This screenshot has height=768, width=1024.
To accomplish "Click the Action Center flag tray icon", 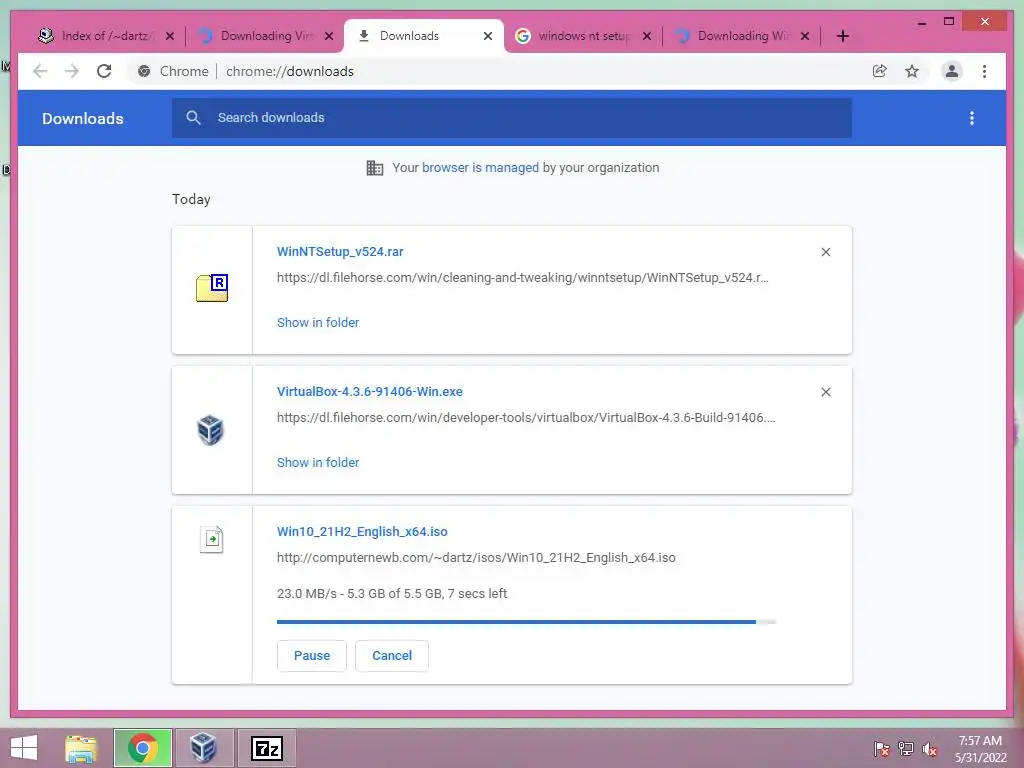I will pyautogui.click(x=882, y=749).
